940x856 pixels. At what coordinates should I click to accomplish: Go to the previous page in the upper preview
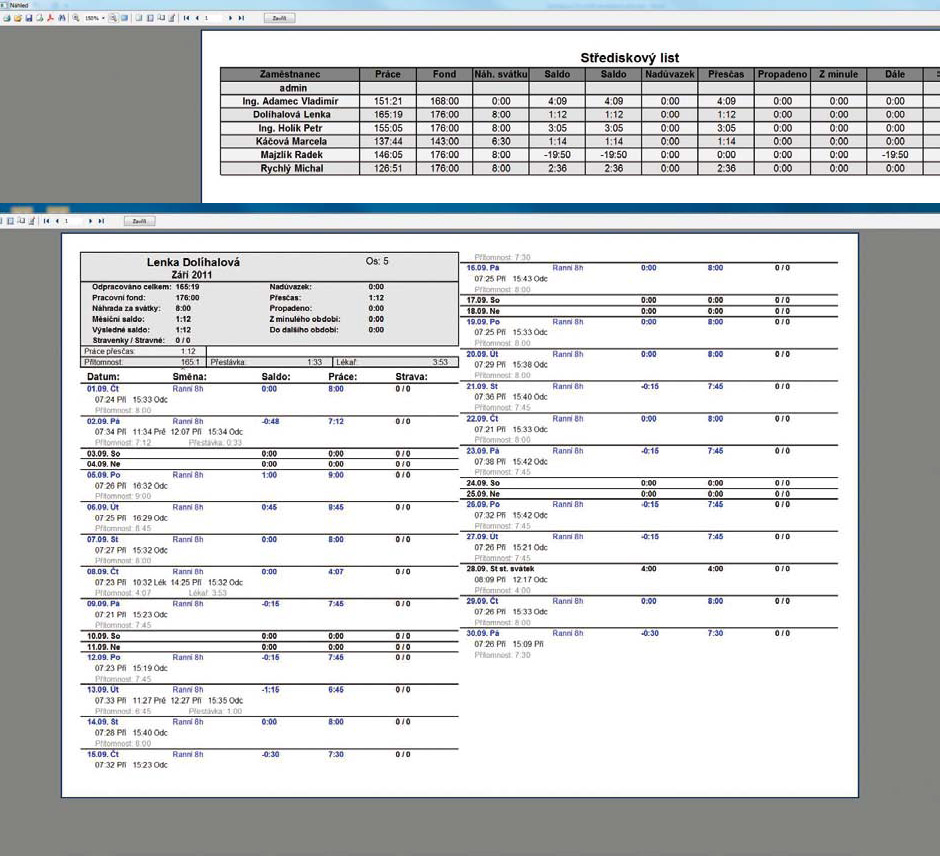197,18
